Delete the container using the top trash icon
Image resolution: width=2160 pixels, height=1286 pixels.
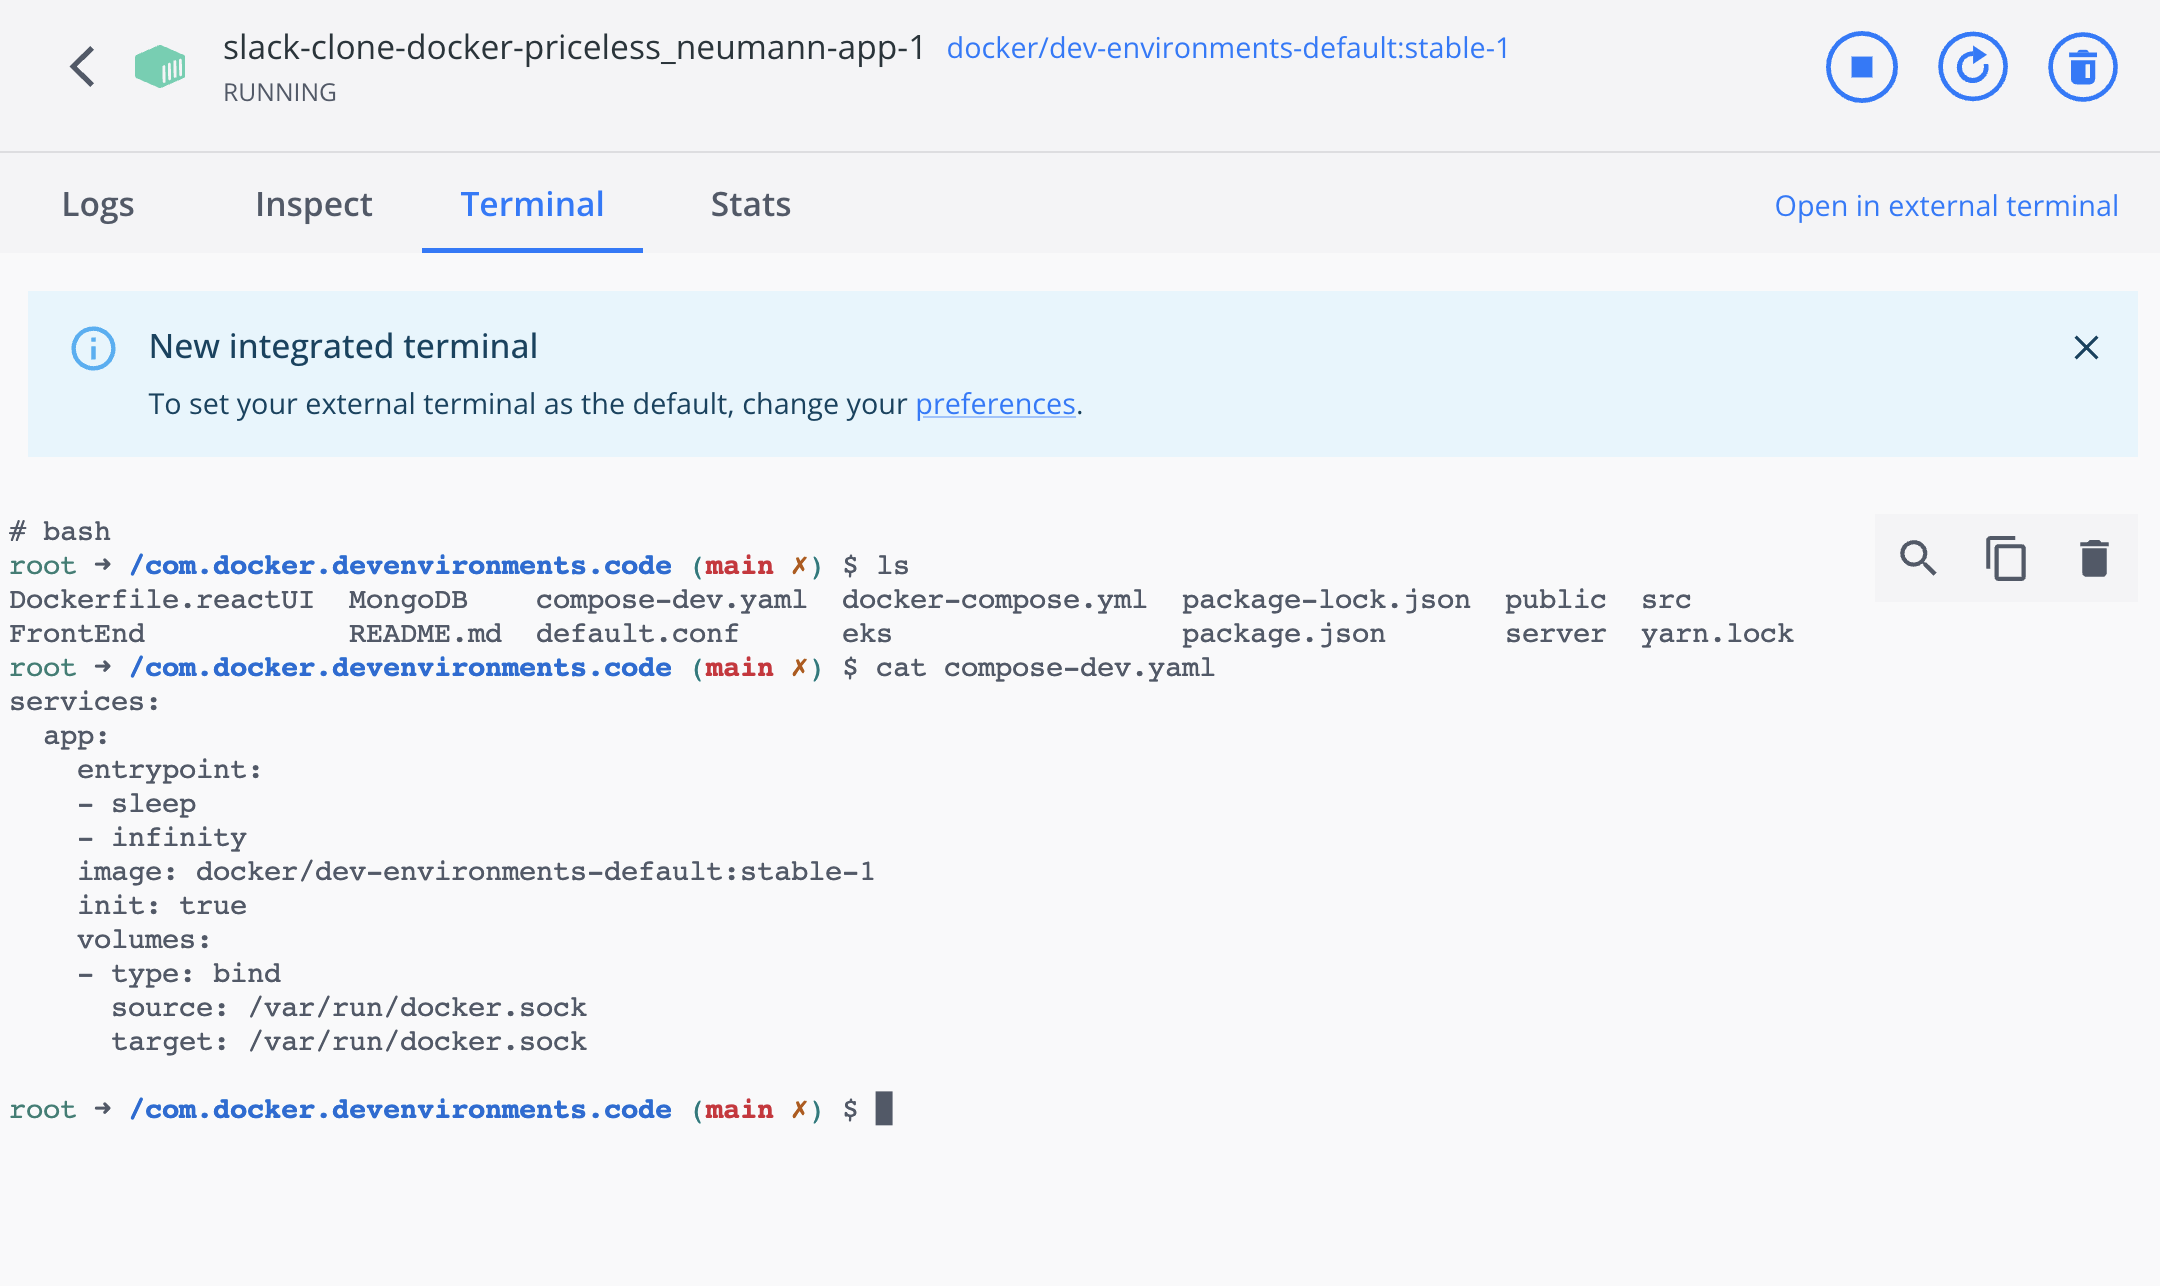click(x=2082, y=67)
